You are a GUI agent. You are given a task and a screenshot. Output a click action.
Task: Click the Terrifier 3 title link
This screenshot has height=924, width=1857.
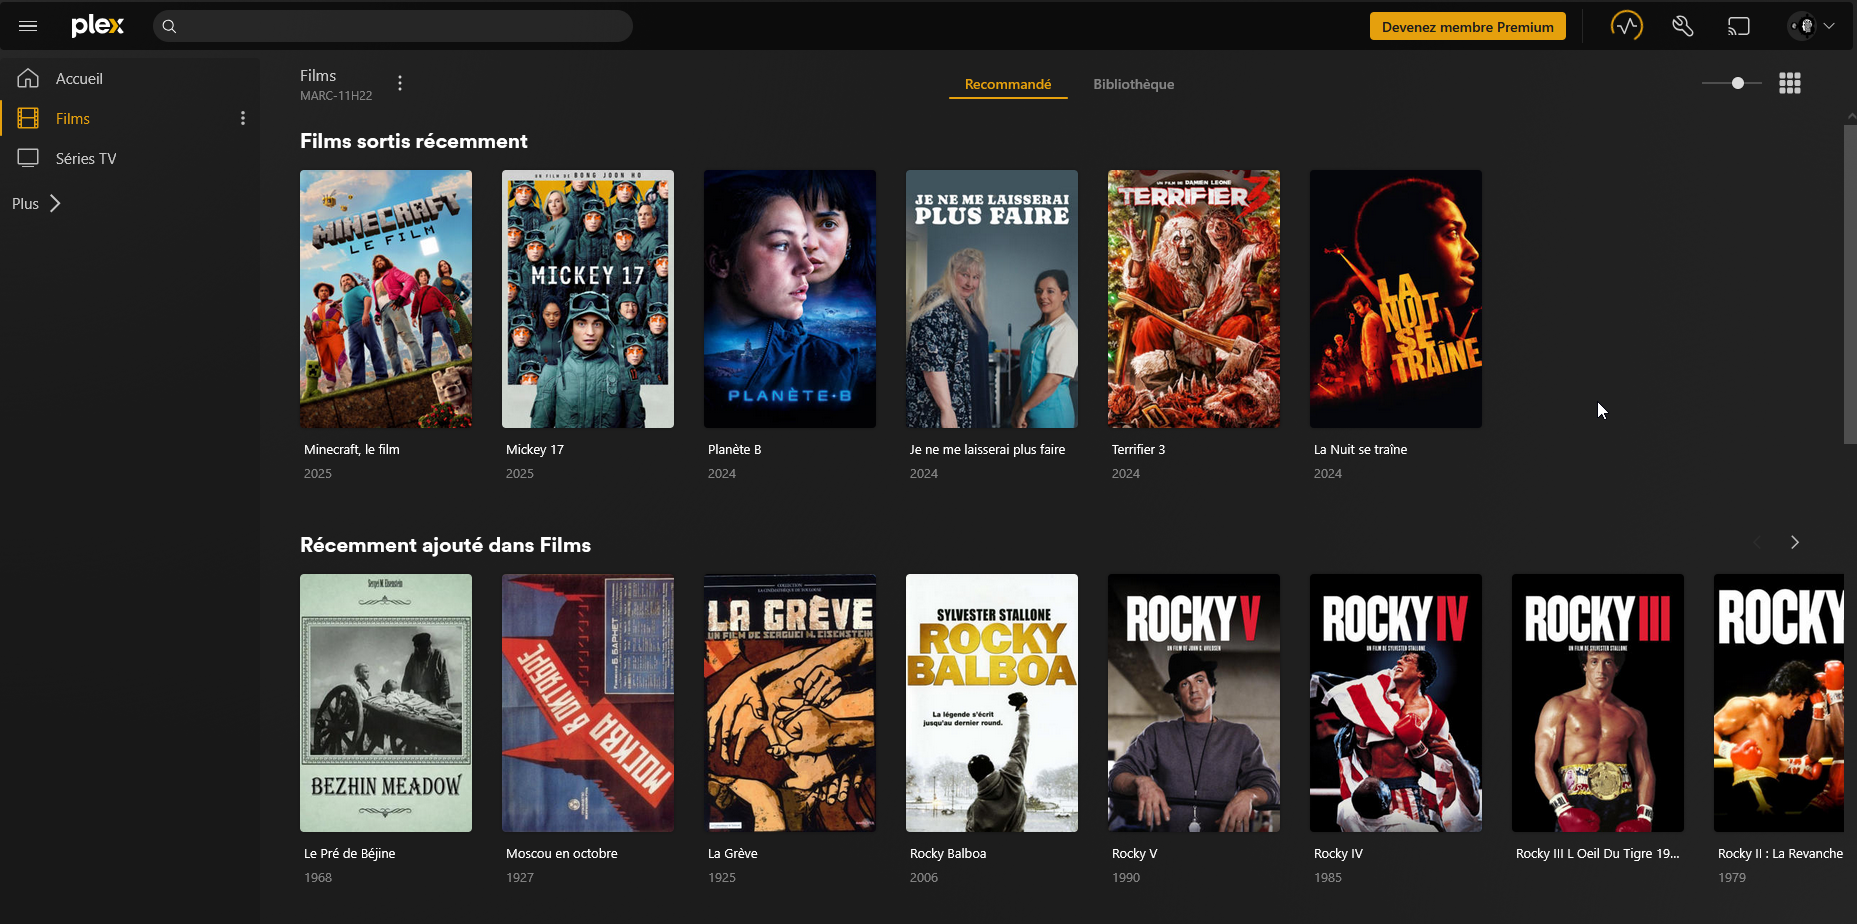[x=1138, y=449]
